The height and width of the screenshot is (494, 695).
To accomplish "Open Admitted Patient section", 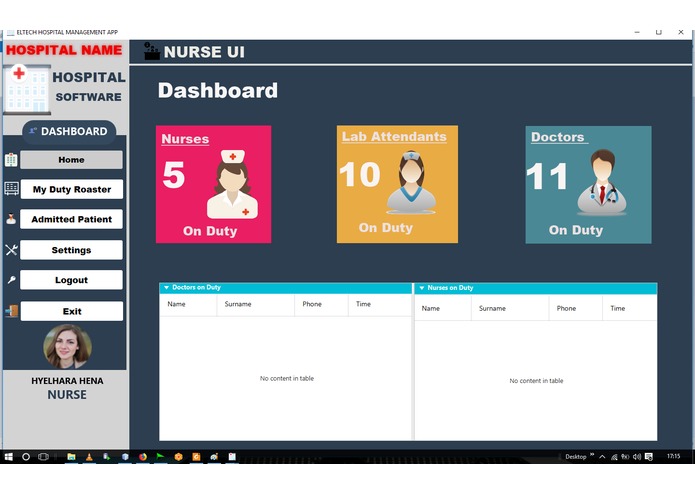I will coord(71,219).
